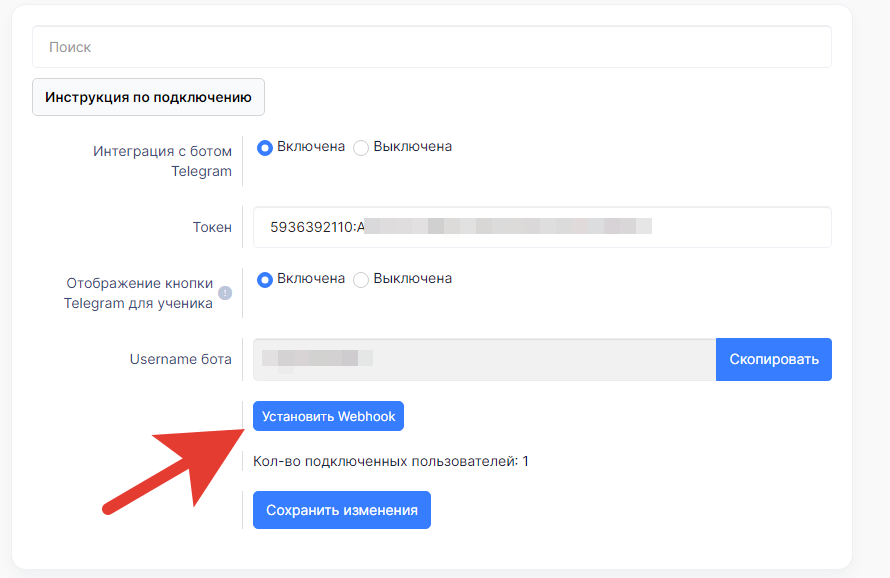Click the Скопировать button
Screen dimensions: 890x578
[774, 359]
